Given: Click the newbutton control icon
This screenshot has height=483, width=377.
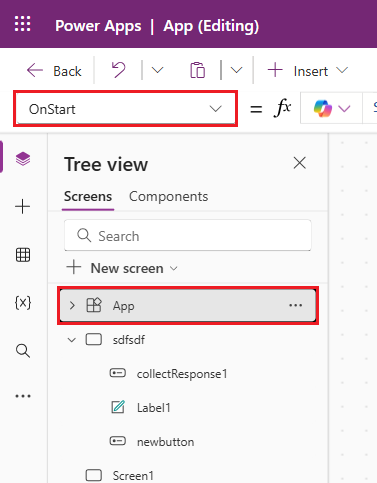Looking at the screenshot, I should coord(118,441).
